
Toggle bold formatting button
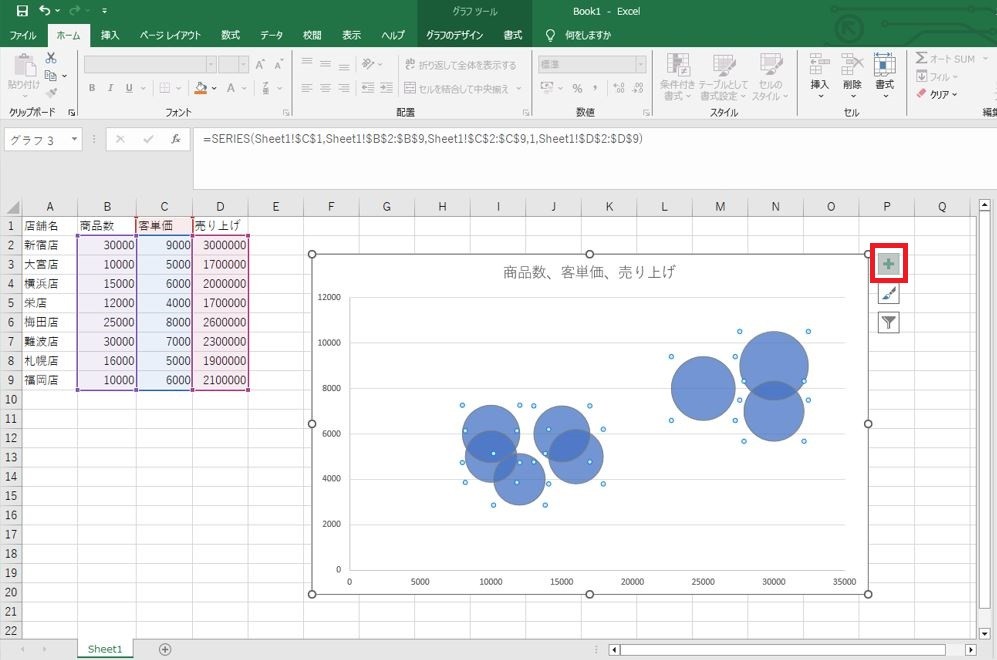(x=92, y=88)
